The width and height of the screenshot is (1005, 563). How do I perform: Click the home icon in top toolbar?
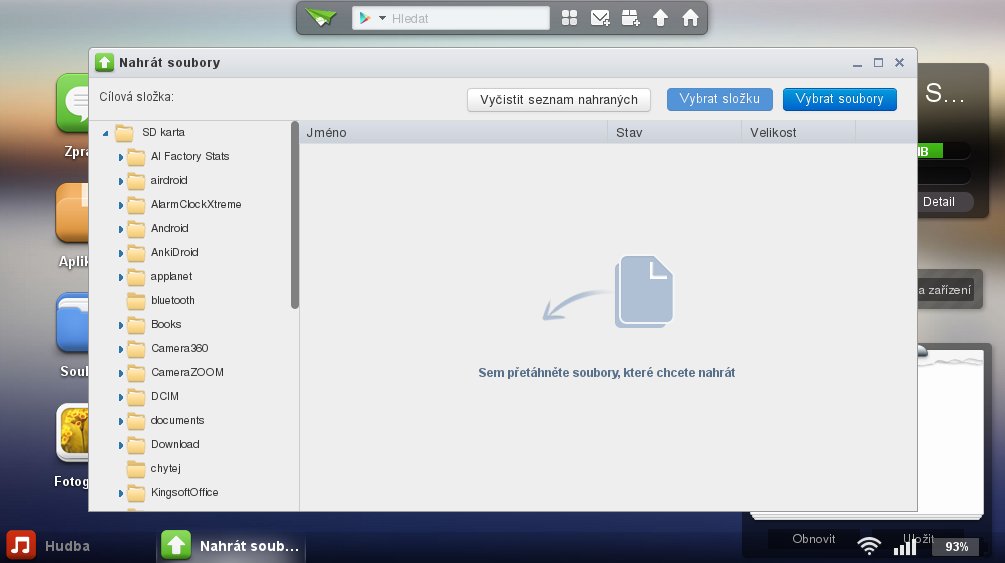(x=690, y=18)
